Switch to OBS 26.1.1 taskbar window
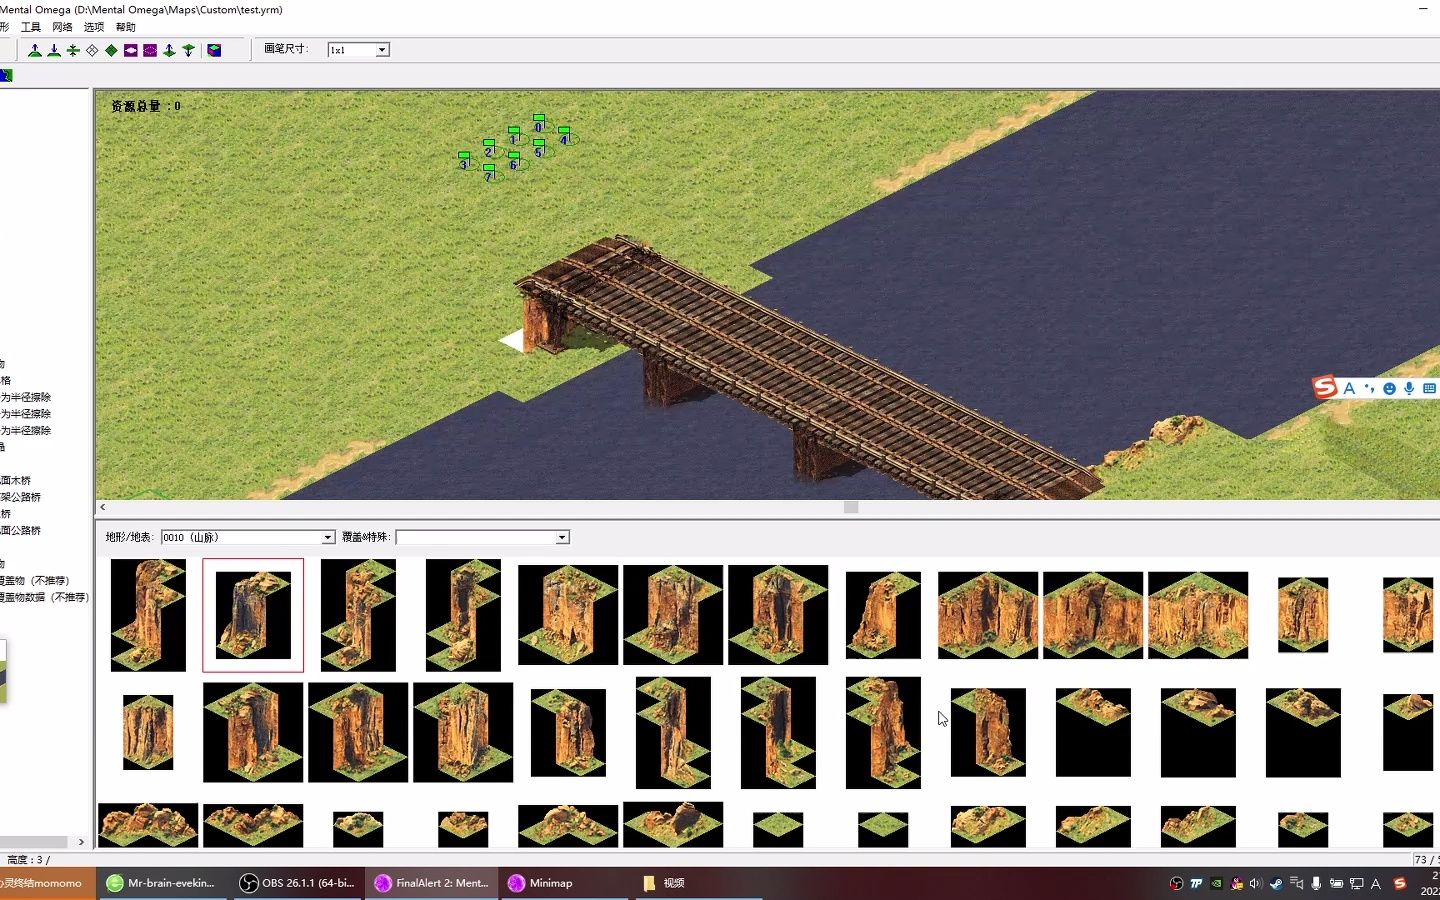 click(x=296, y=883)
